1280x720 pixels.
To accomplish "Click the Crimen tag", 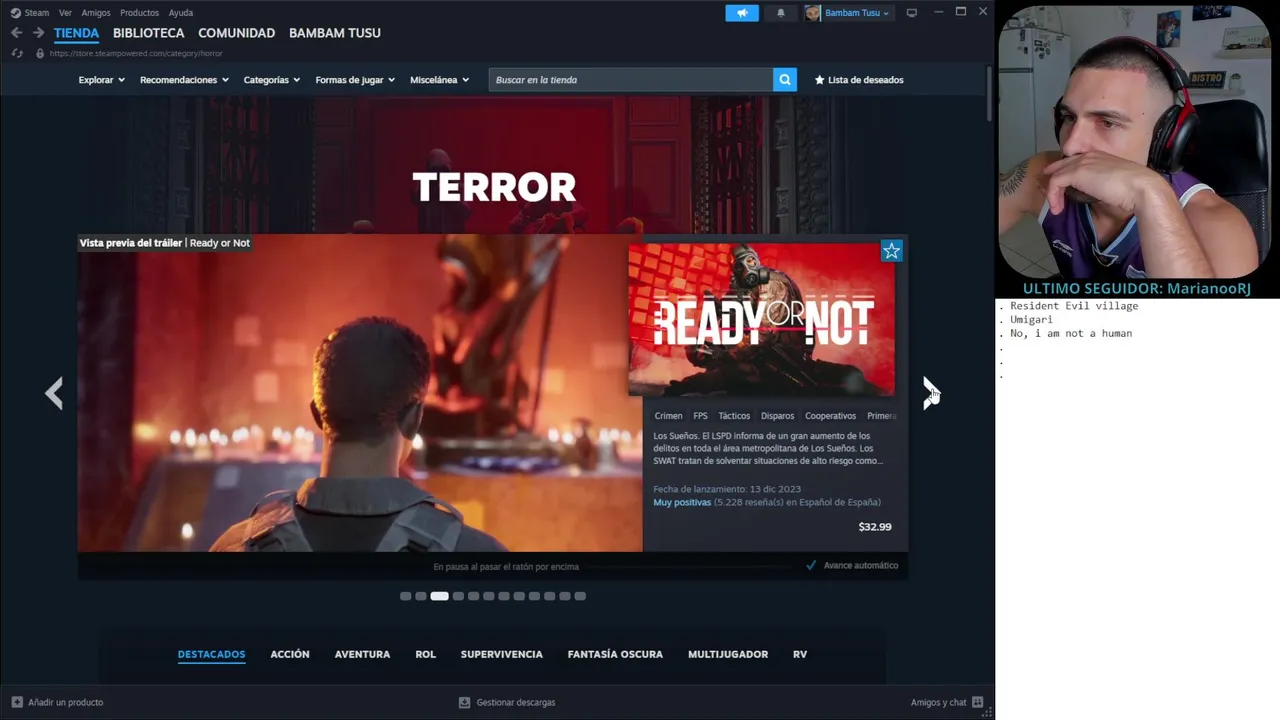I will pos(668,416).
